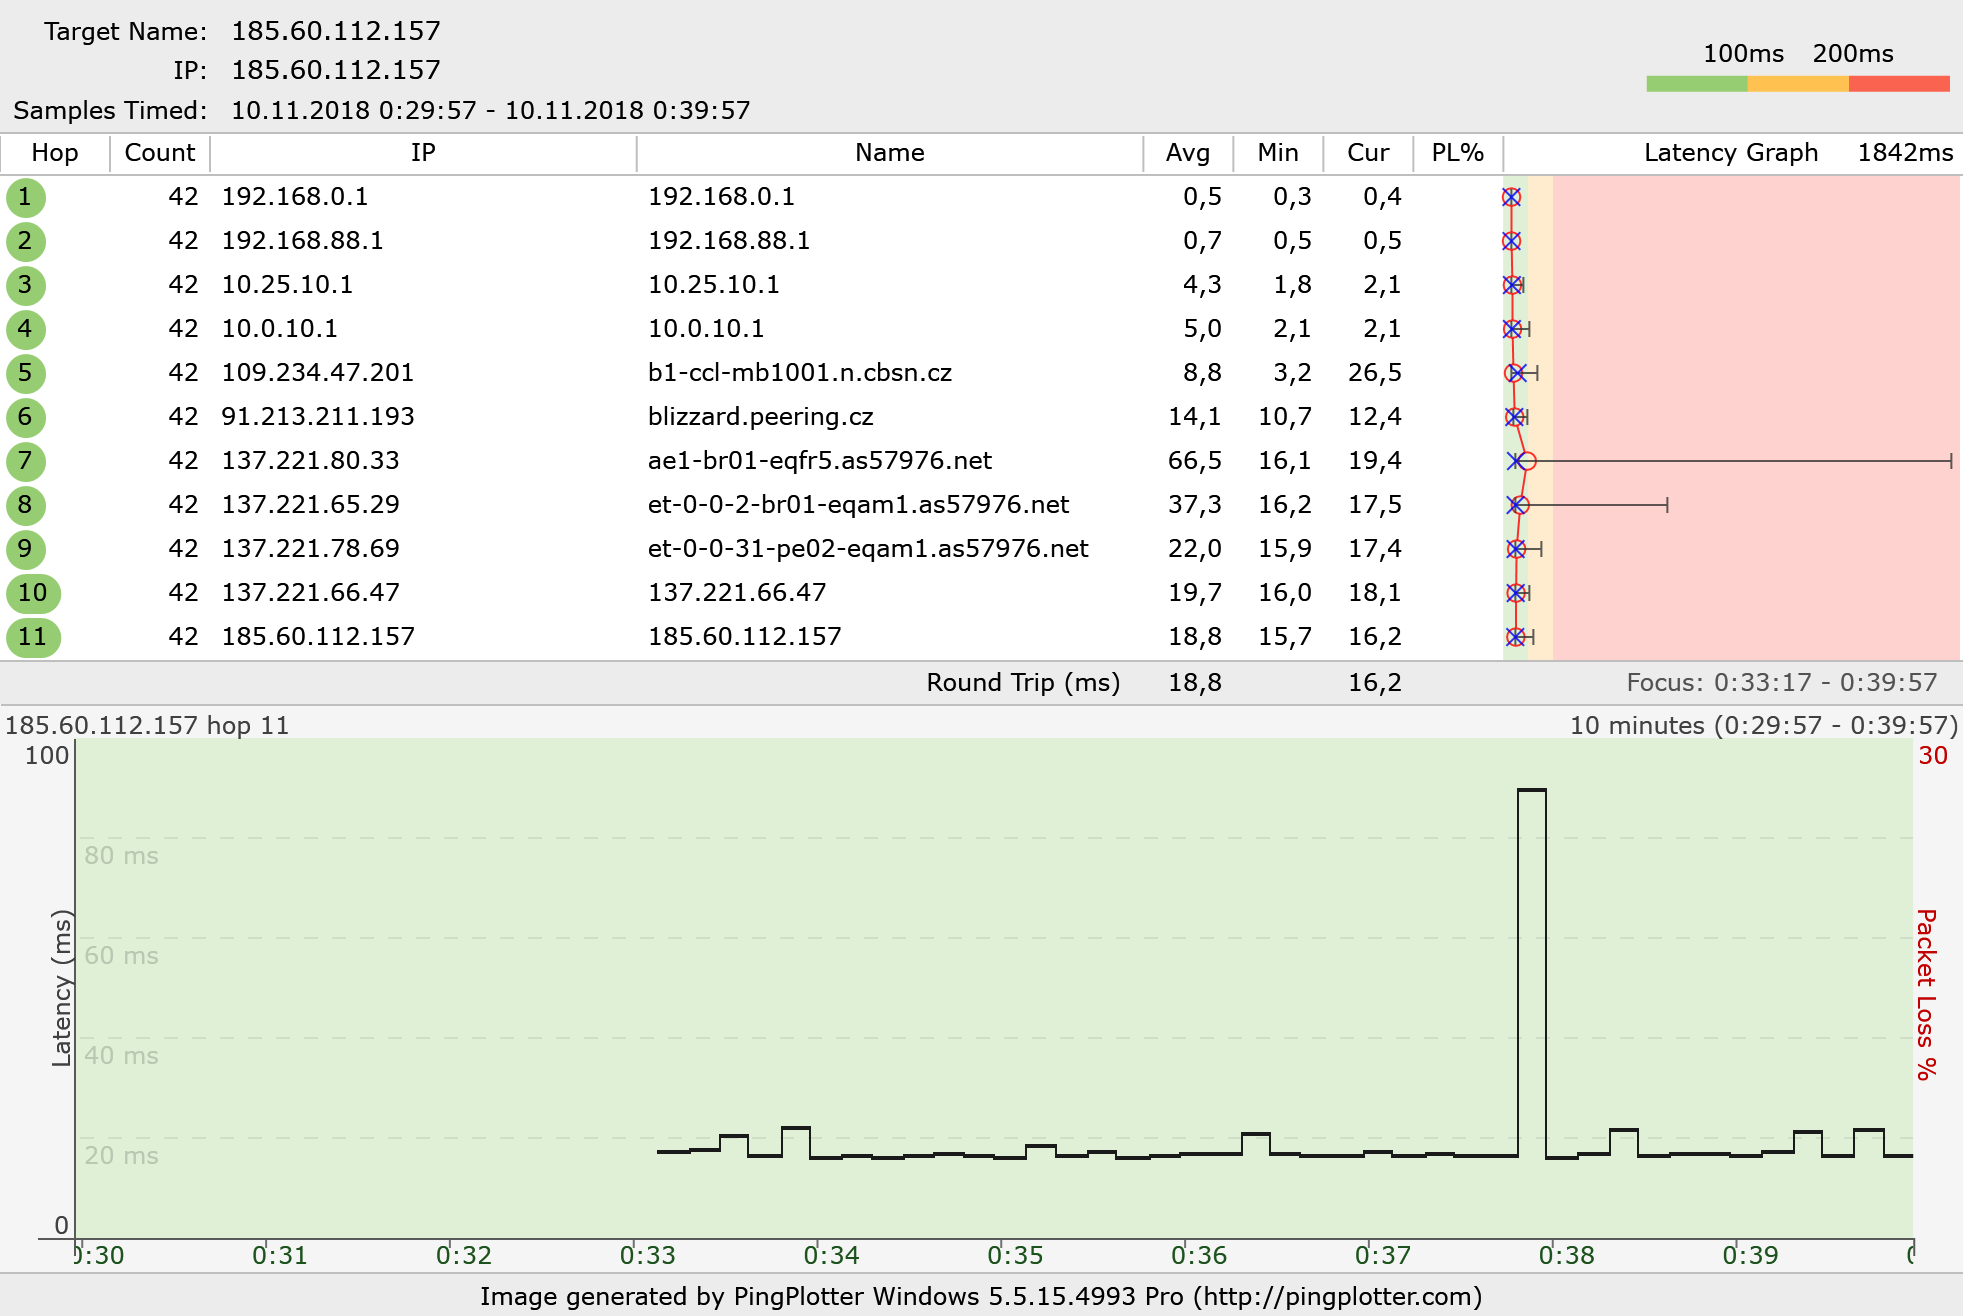Click the hop 10 green badge

click(x=33, y=593)
